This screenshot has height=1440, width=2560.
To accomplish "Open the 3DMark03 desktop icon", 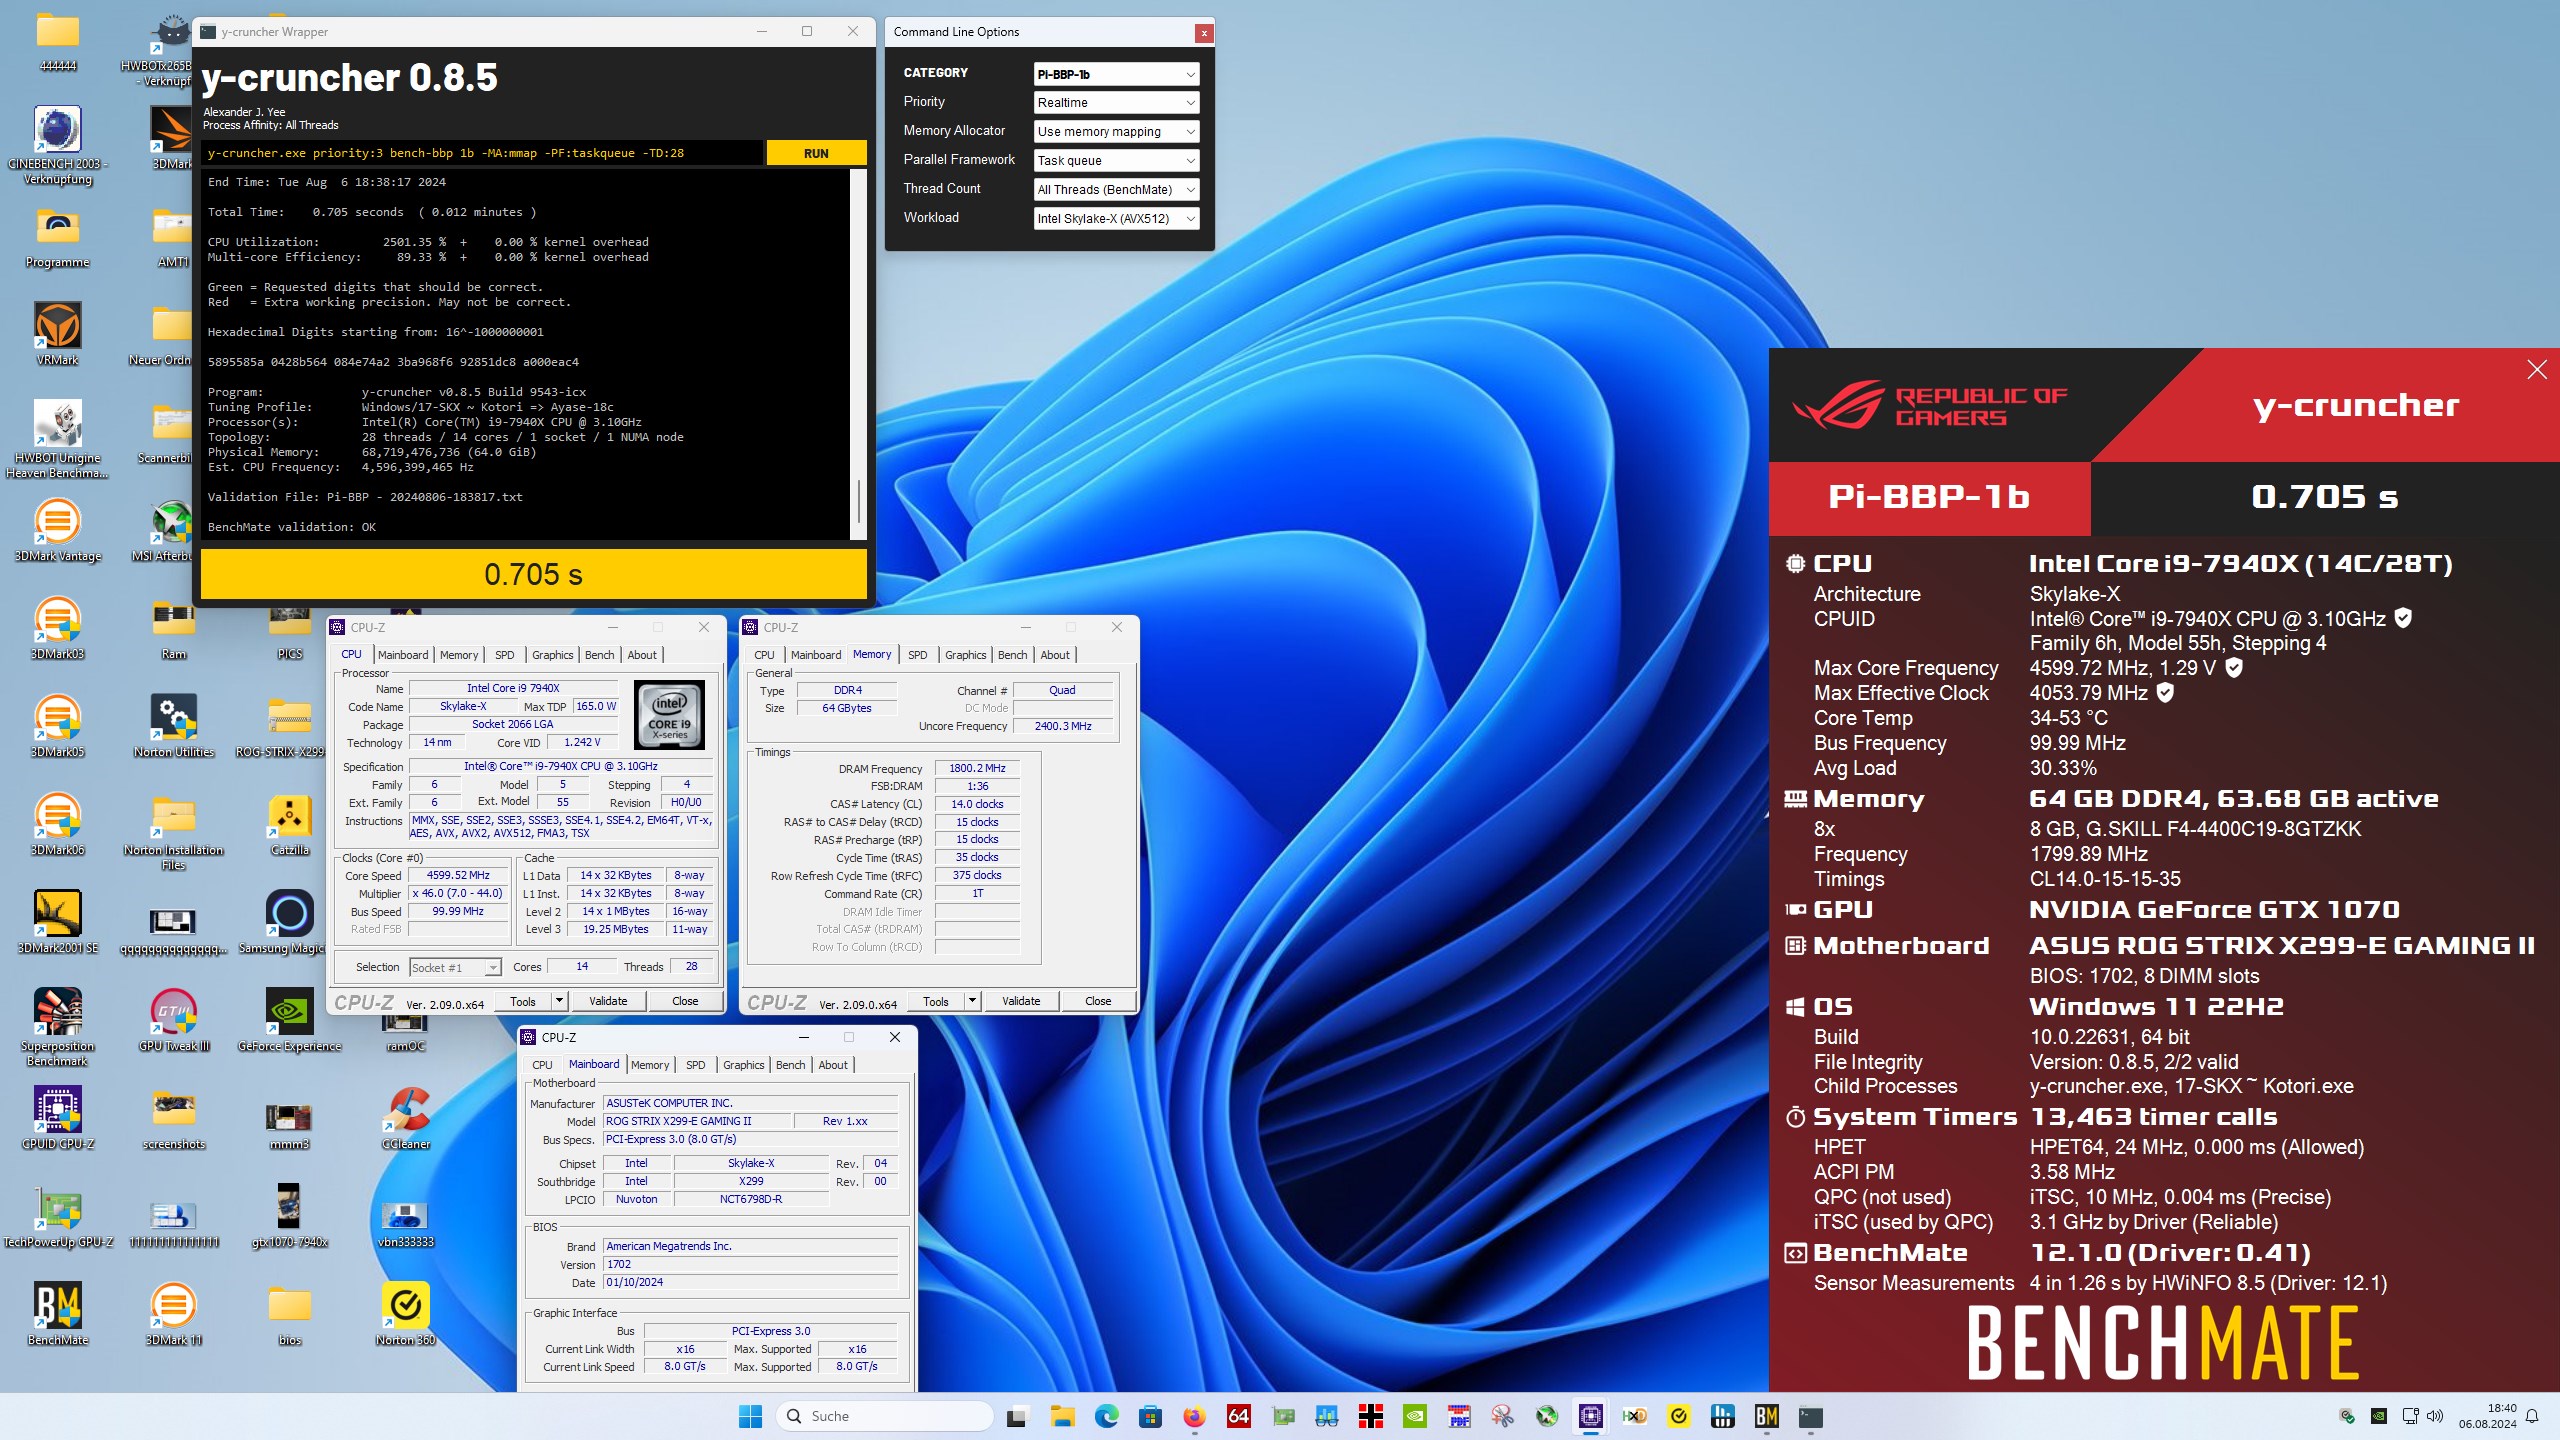I will (58, 629).
